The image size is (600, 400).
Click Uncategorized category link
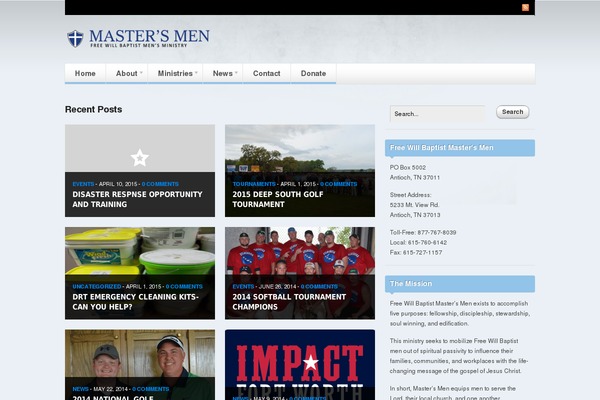coord(97,287)
